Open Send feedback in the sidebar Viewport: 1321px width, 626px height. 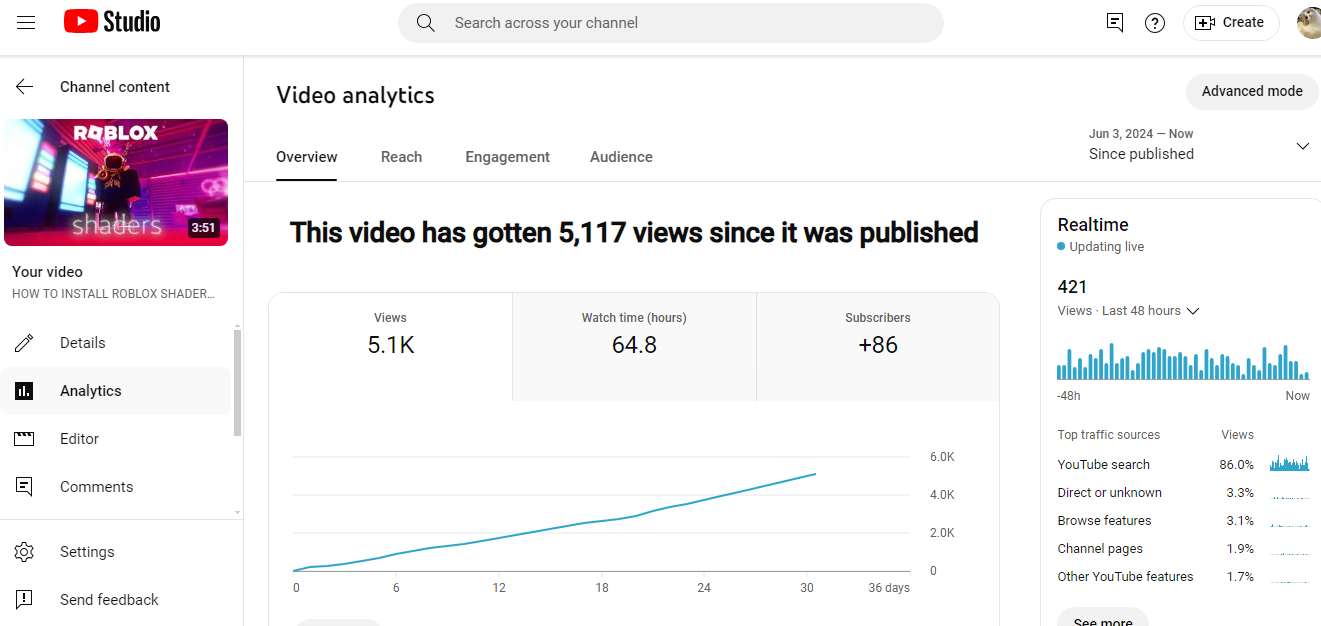(x=115, y=600)
